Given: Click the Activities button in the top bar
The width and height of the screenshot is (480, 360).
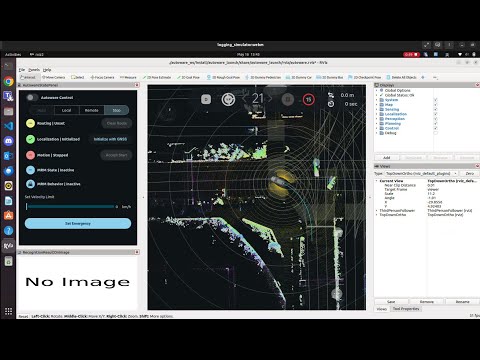Looking at the screenshot, I should pyautogui.click(x=13, y=54).
